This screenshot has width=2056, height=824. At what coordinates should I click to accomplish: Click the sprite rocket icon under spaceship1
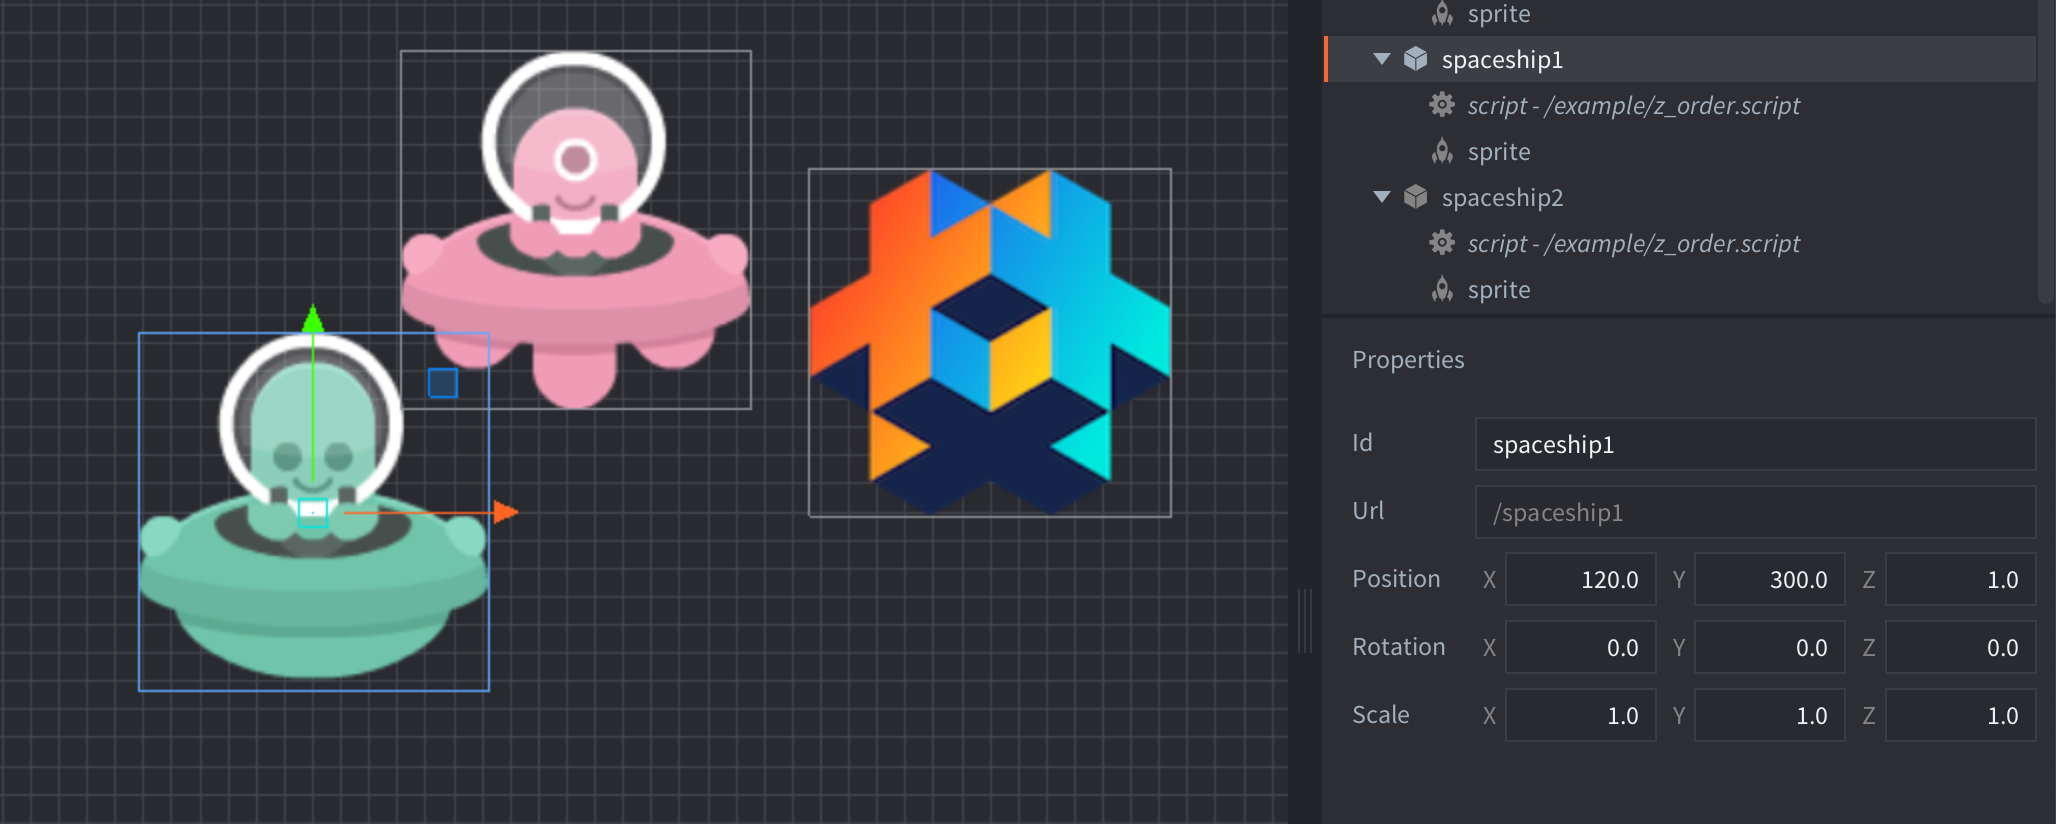[1442, 151]
